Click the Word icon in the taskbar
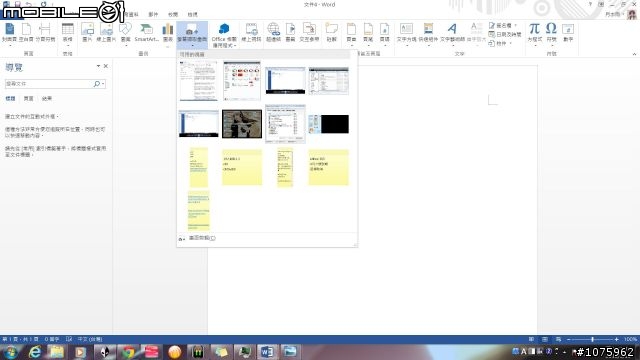 [267, 352]
